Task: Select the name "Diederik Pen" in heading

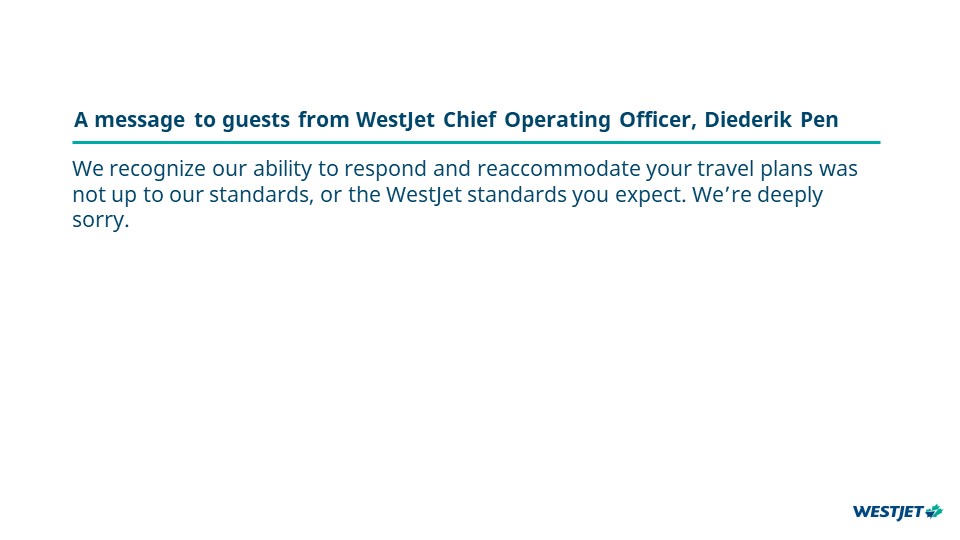Action: tap(771, 120)
